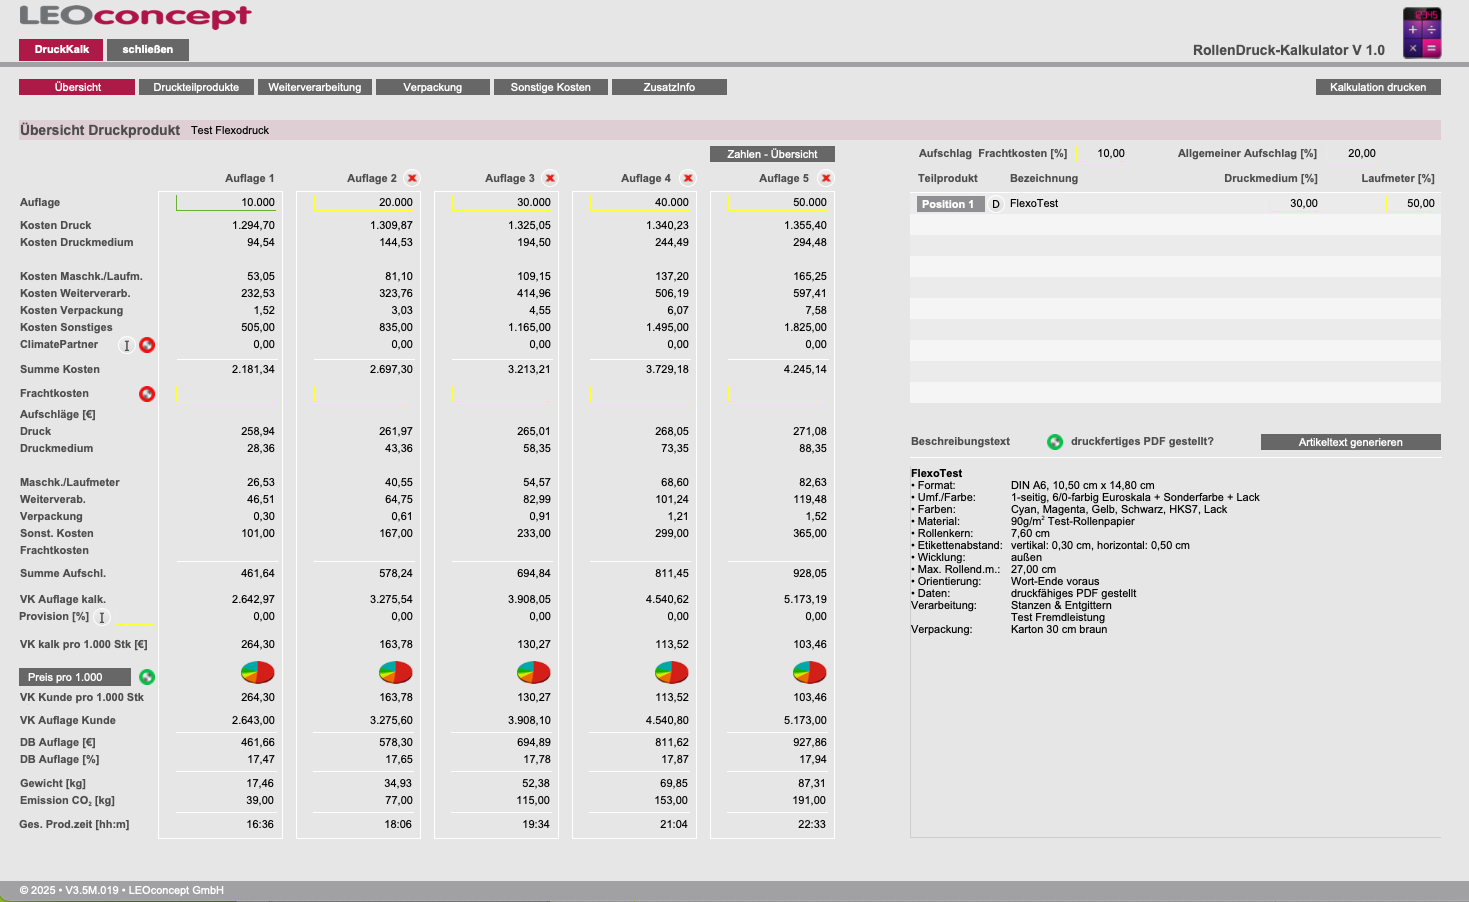Remove Auflage 4 with red X
1469x902 pixels.
[x=688, y=178]
